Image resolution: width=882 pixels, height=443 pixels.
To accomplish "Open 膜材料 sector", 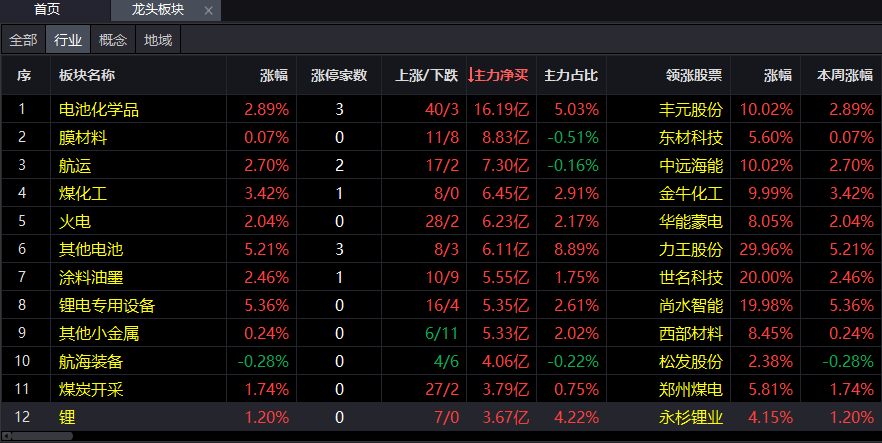I will point(83,137).
